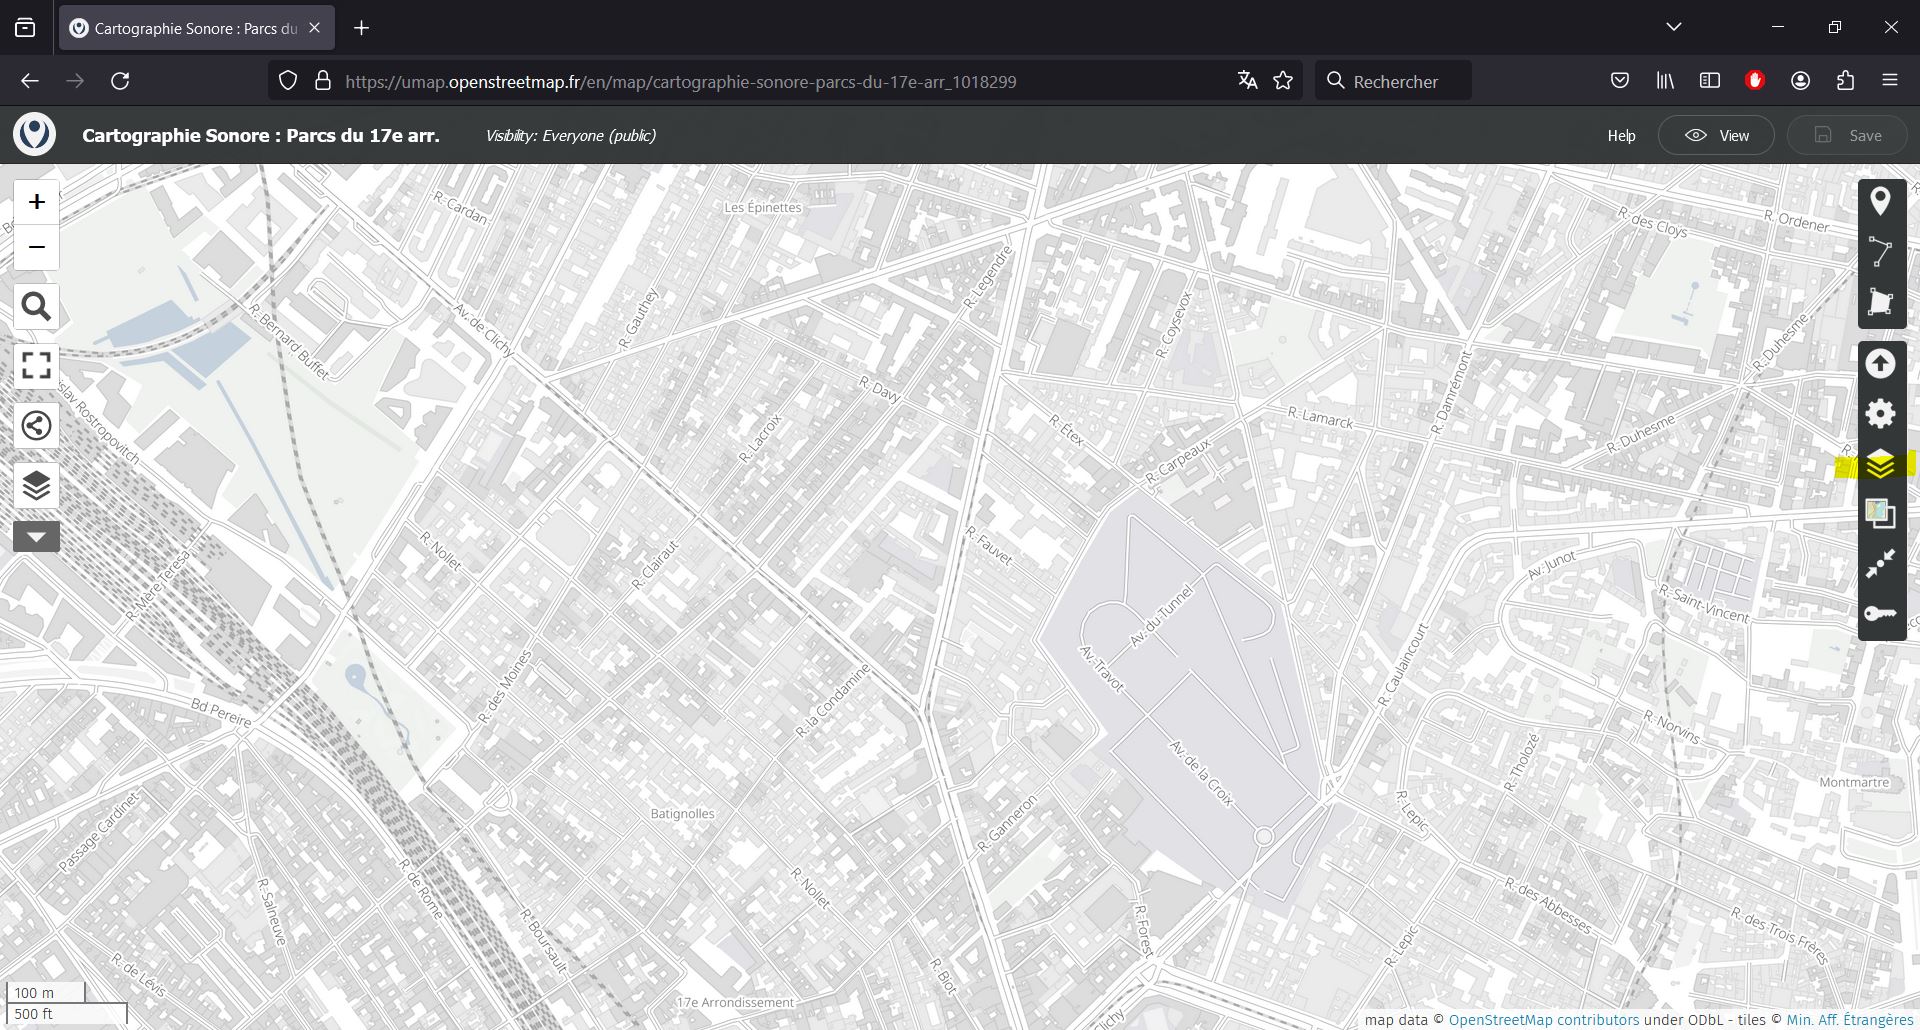
Task: Click the map scale indicator
Action: pyautogui.click(x=67, y=1003)
